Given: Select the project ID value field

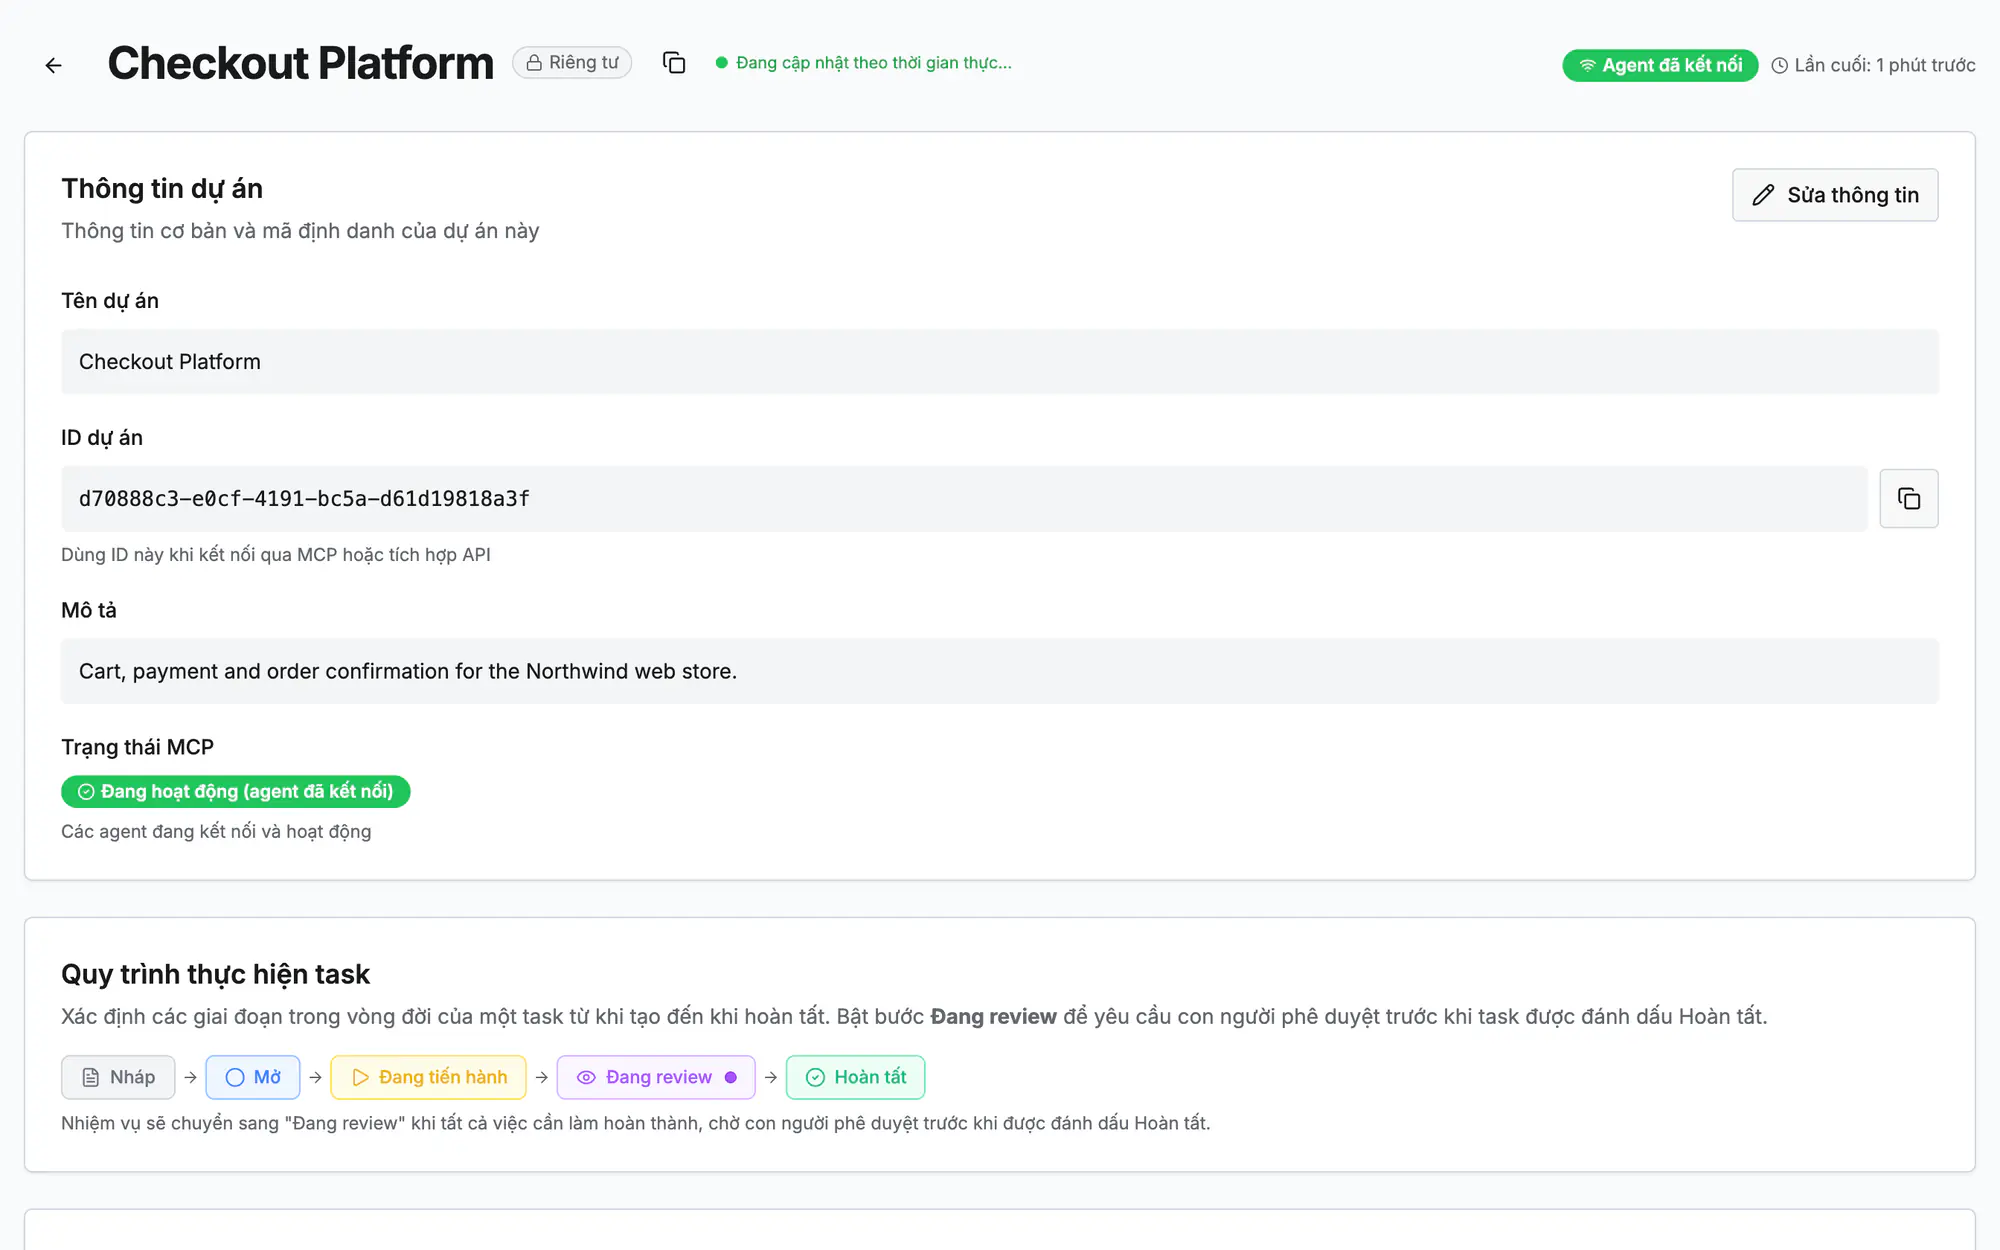Looking at the screenshot, I should click(x=964, y=498).
